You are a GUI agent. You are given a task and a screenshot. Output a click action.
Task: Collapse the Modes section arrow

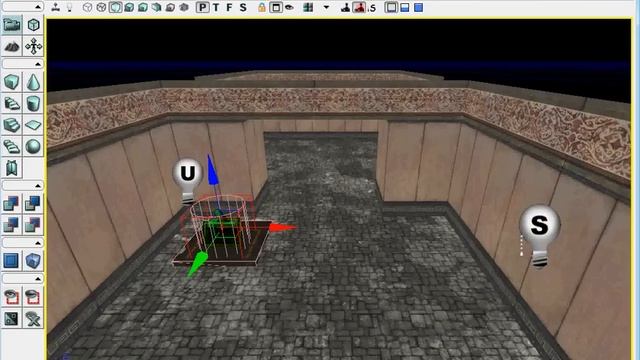point(38,7)
